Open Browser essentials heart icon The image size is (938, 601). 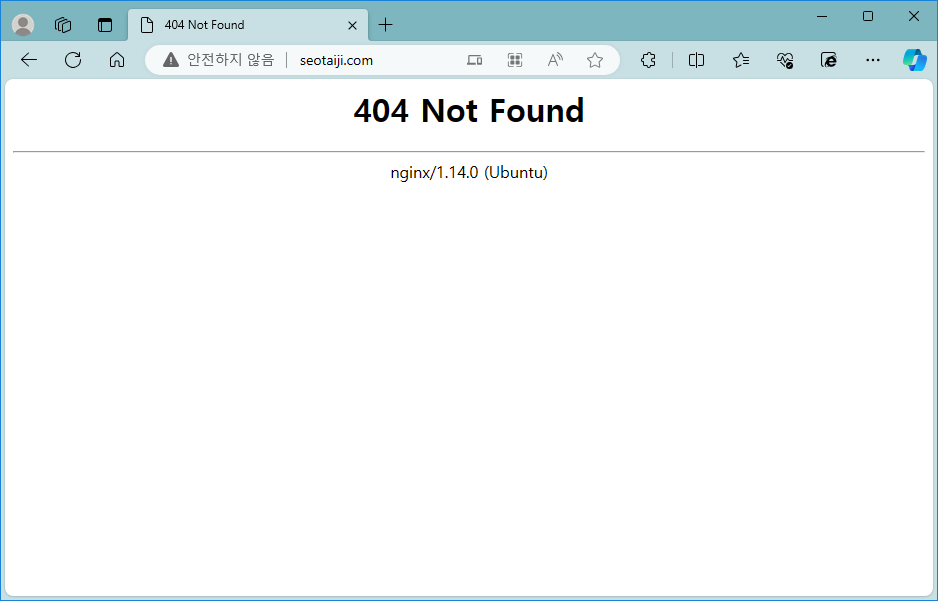[784, 60]
